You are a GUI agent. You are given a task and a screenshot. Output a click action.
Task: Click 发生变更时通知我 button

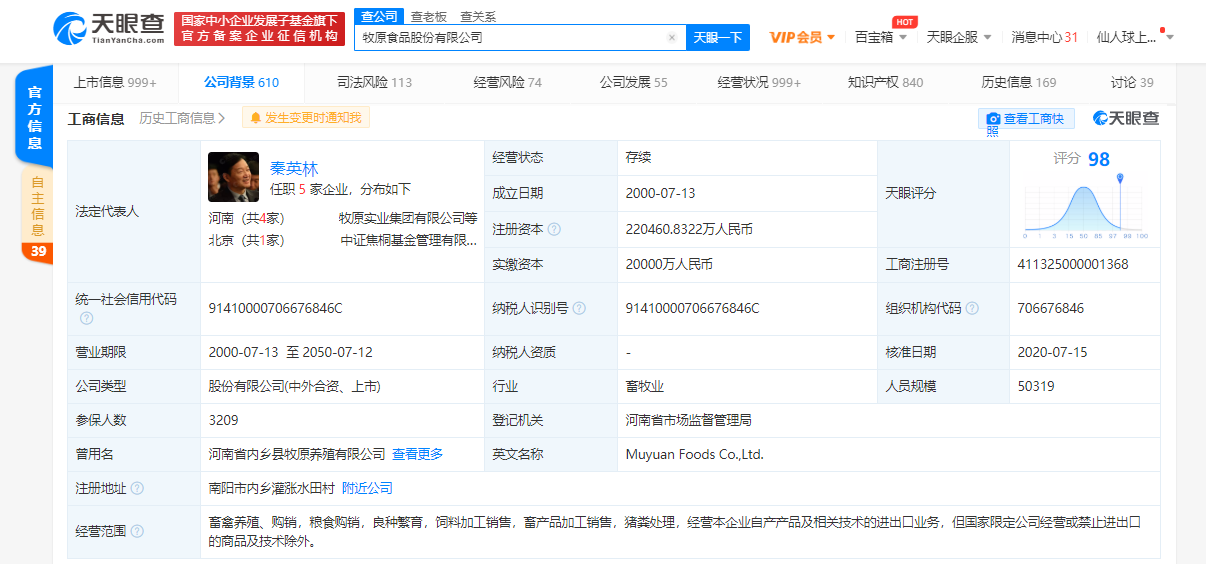point(306,118)
